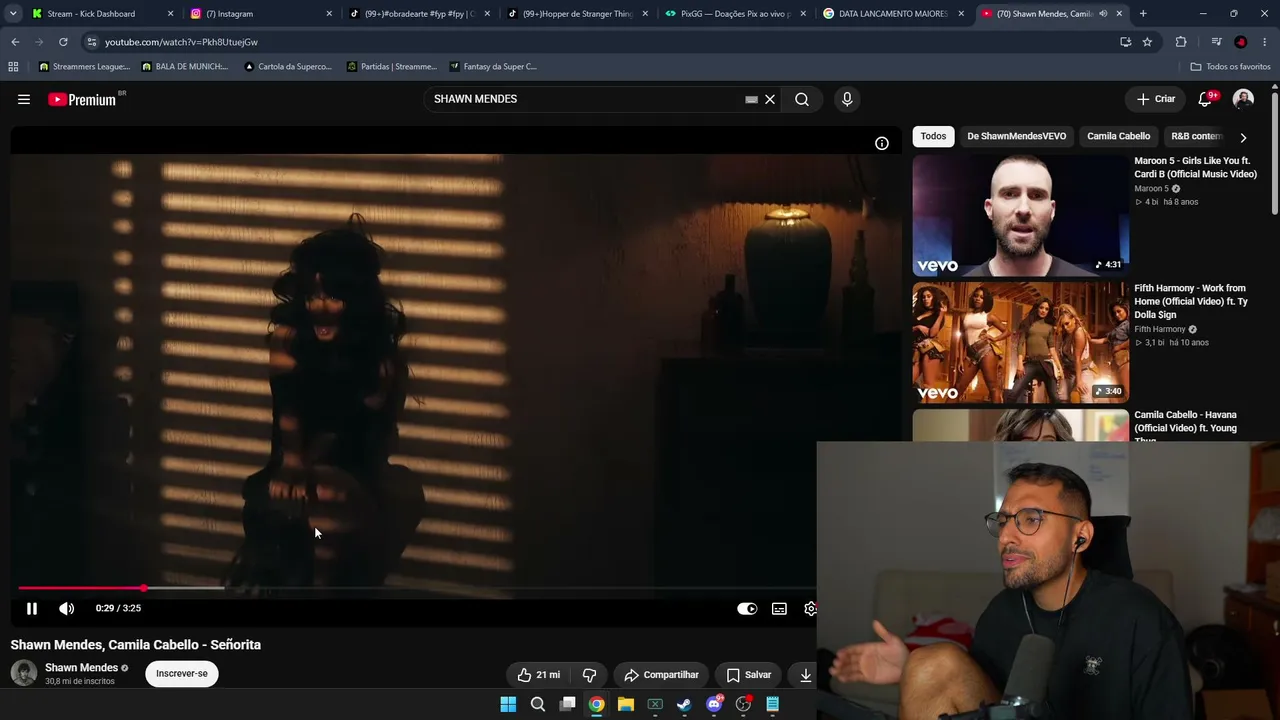Open the BALA DE MUNICH bookmark
The height and width of the screenshot is (720, 1280).
pyautogui.click(x=185, y=67)
